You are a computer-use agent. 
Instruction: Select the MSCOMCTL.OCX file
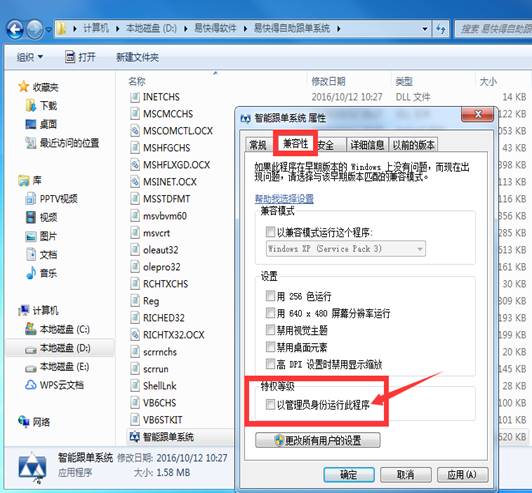[x=171, y=131]
